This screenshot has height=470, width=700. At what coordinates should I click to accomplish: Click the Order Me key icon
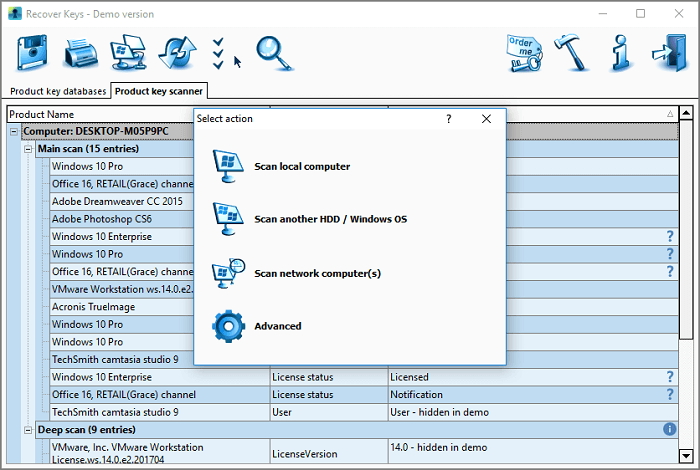pos(525,52)
